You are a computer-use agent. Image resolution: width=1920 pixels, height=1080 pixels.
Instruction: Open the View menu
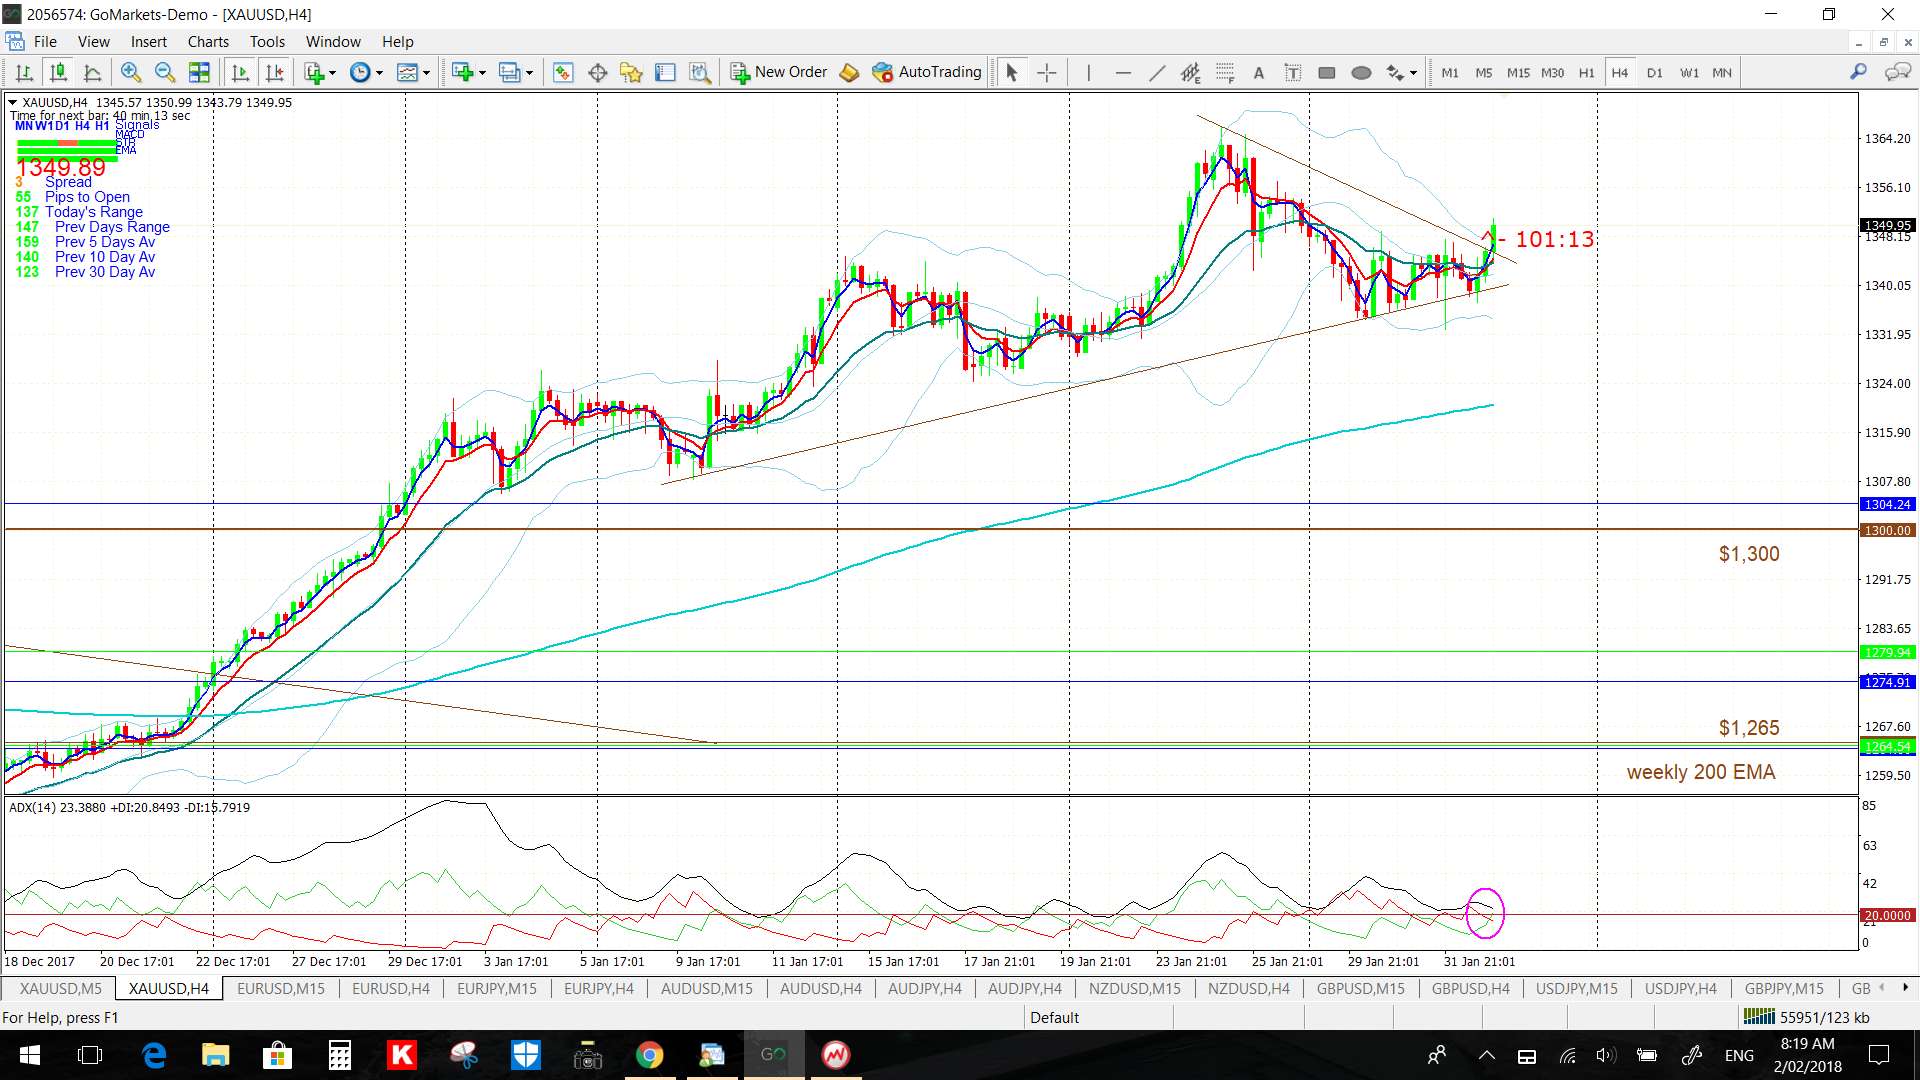tap(94, 41)
